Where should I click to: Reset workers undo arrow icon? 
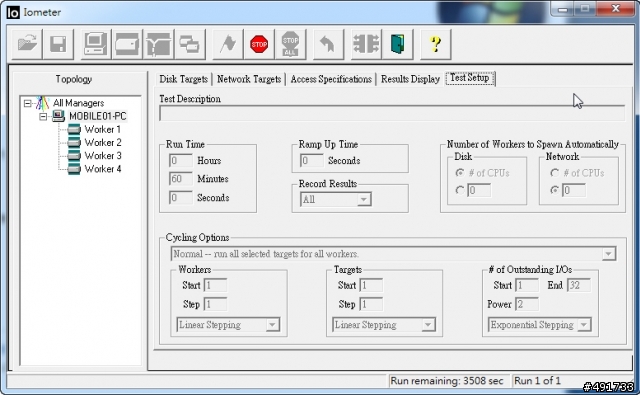coord(328,44)
